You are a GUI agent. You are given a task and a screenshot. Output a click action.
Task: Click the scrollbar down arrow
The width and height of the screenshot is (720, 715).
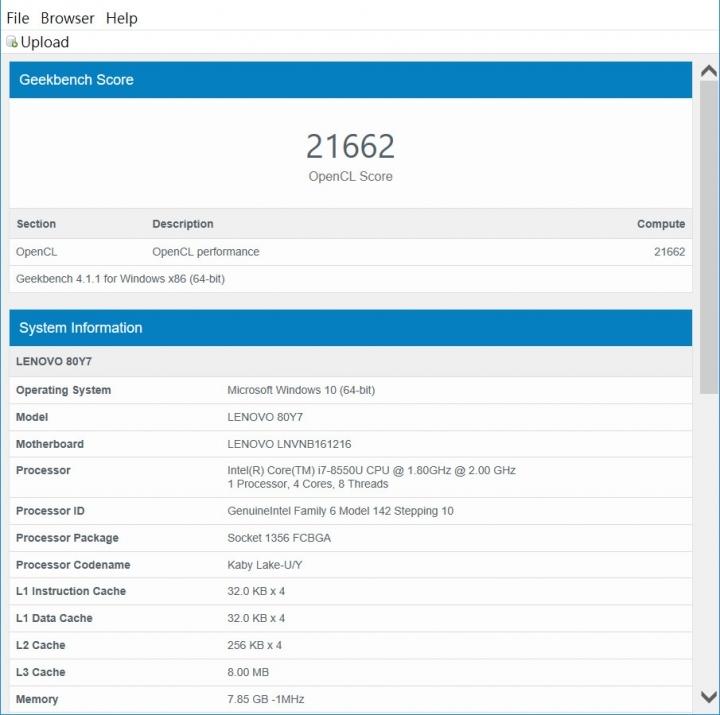[709, 697]
